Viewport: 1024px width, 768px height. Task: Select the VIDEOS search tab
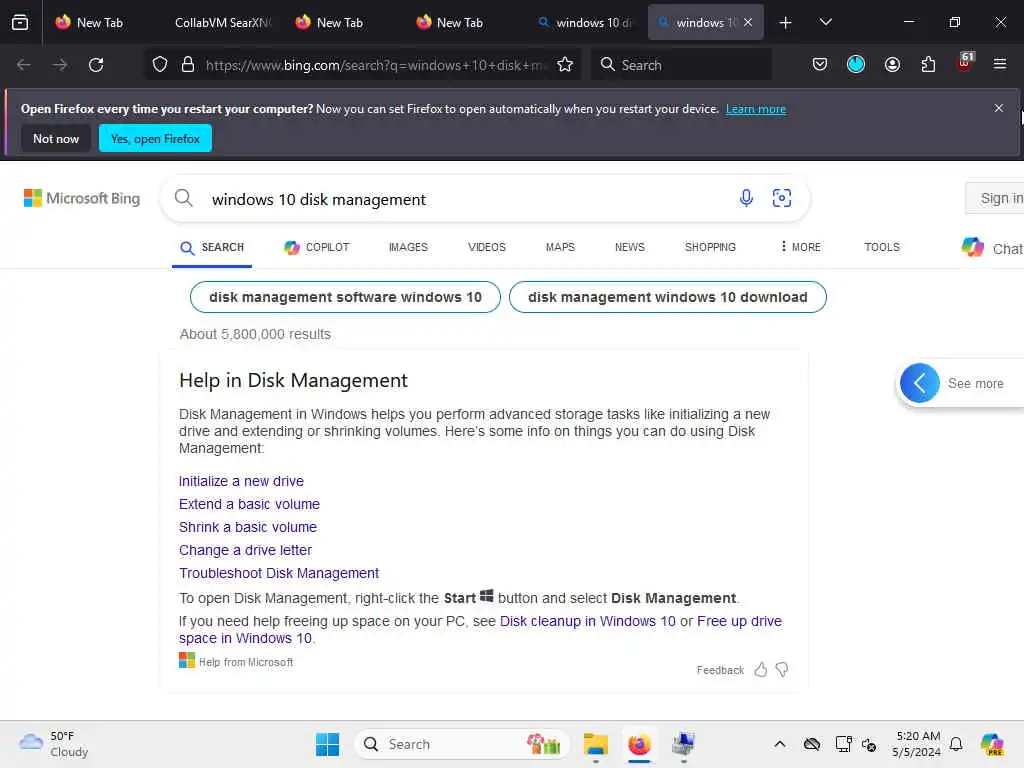[x=487, y=247]
